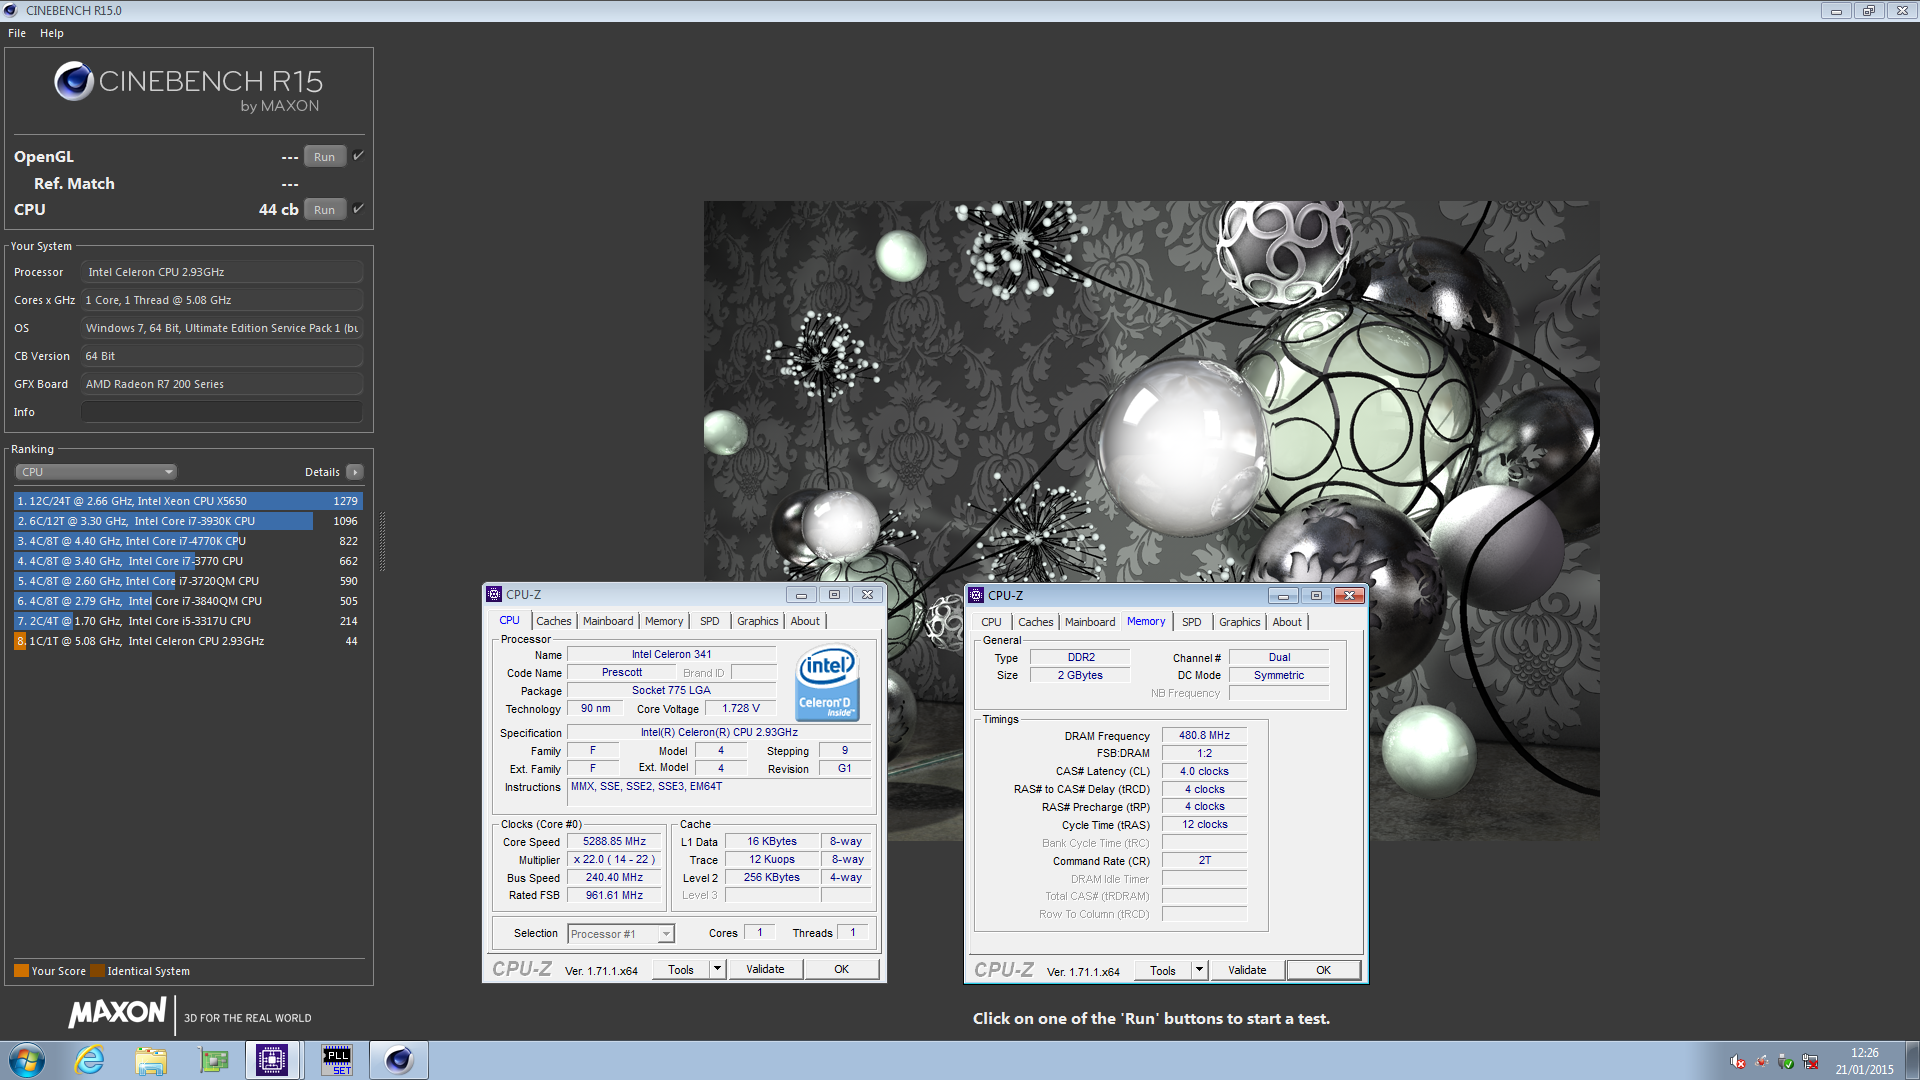Switch to CPU-Z in the taskbar
Image resolution: width=1920 pixels, height=1080 pixels.
tap(272, 1060)
